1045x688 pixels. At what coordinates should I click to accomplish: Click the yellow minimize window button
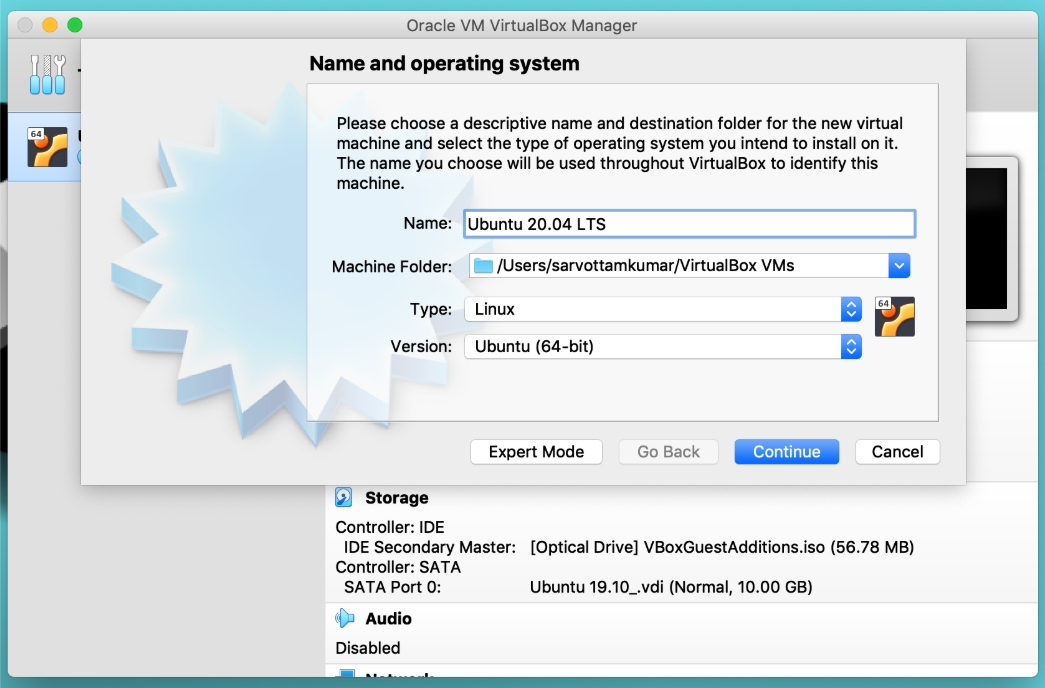click(50, 25)
